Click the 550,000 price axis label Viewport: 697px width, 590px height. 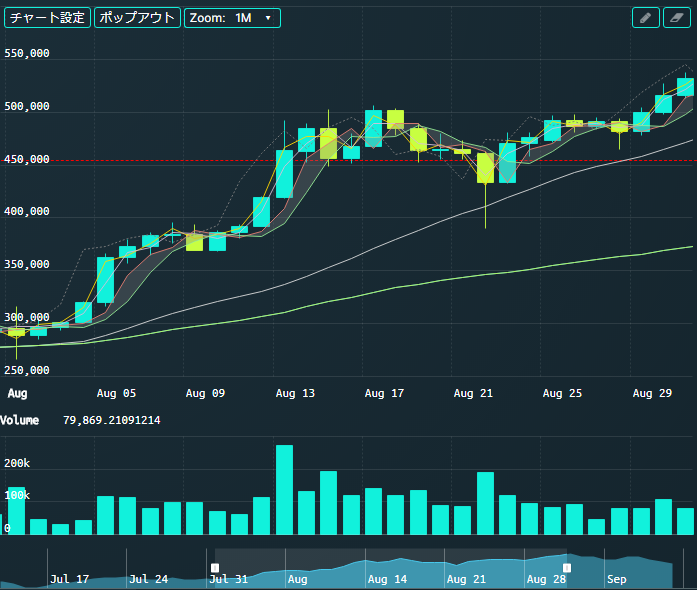27,54
